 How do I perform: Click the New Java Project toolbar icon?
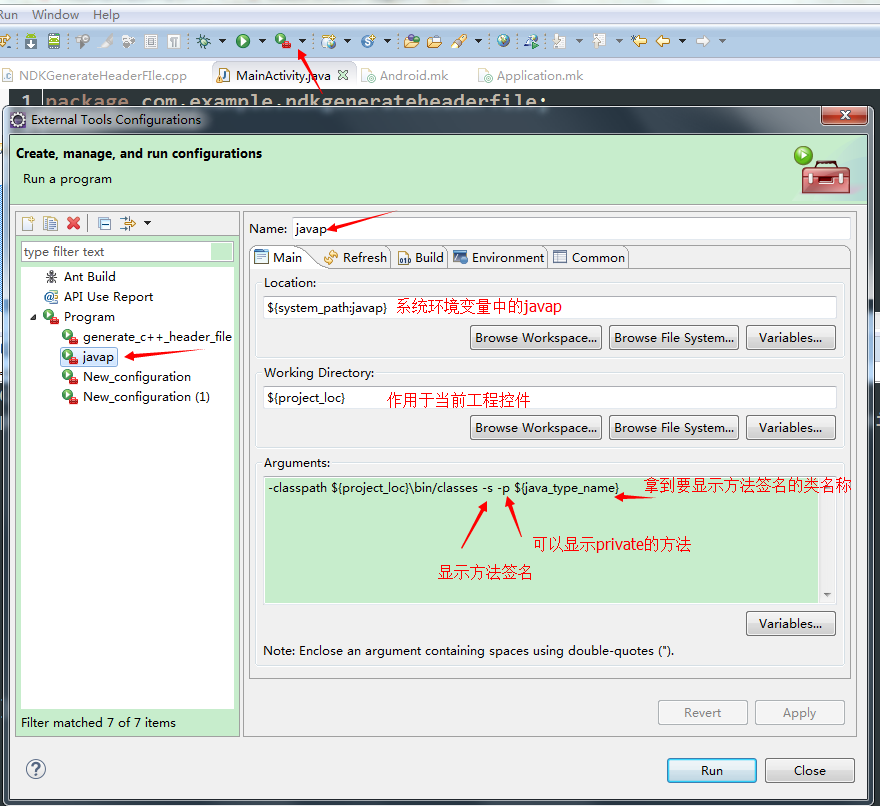click(x=329, y=41)
